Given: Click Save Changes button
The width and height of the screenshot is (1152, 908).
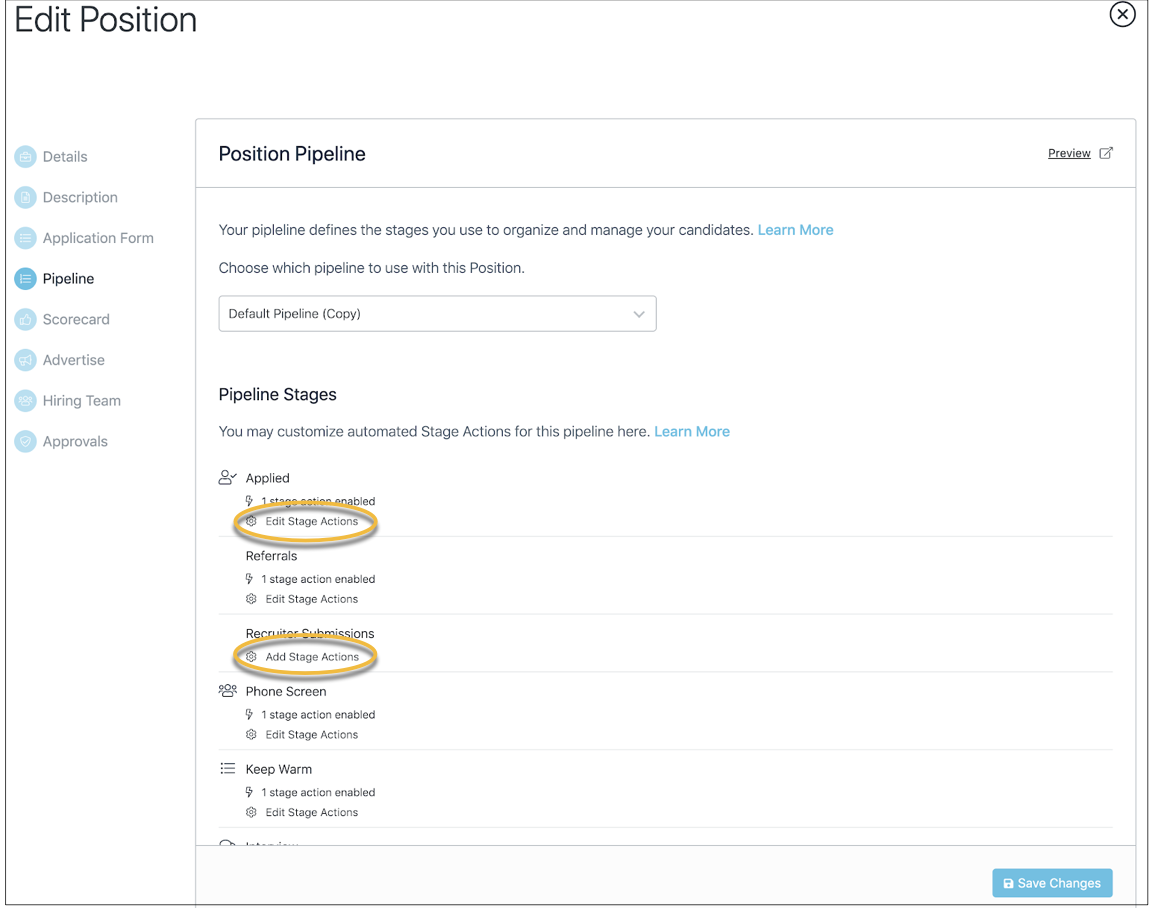Looking at the screenshot, I should 1052,883.
